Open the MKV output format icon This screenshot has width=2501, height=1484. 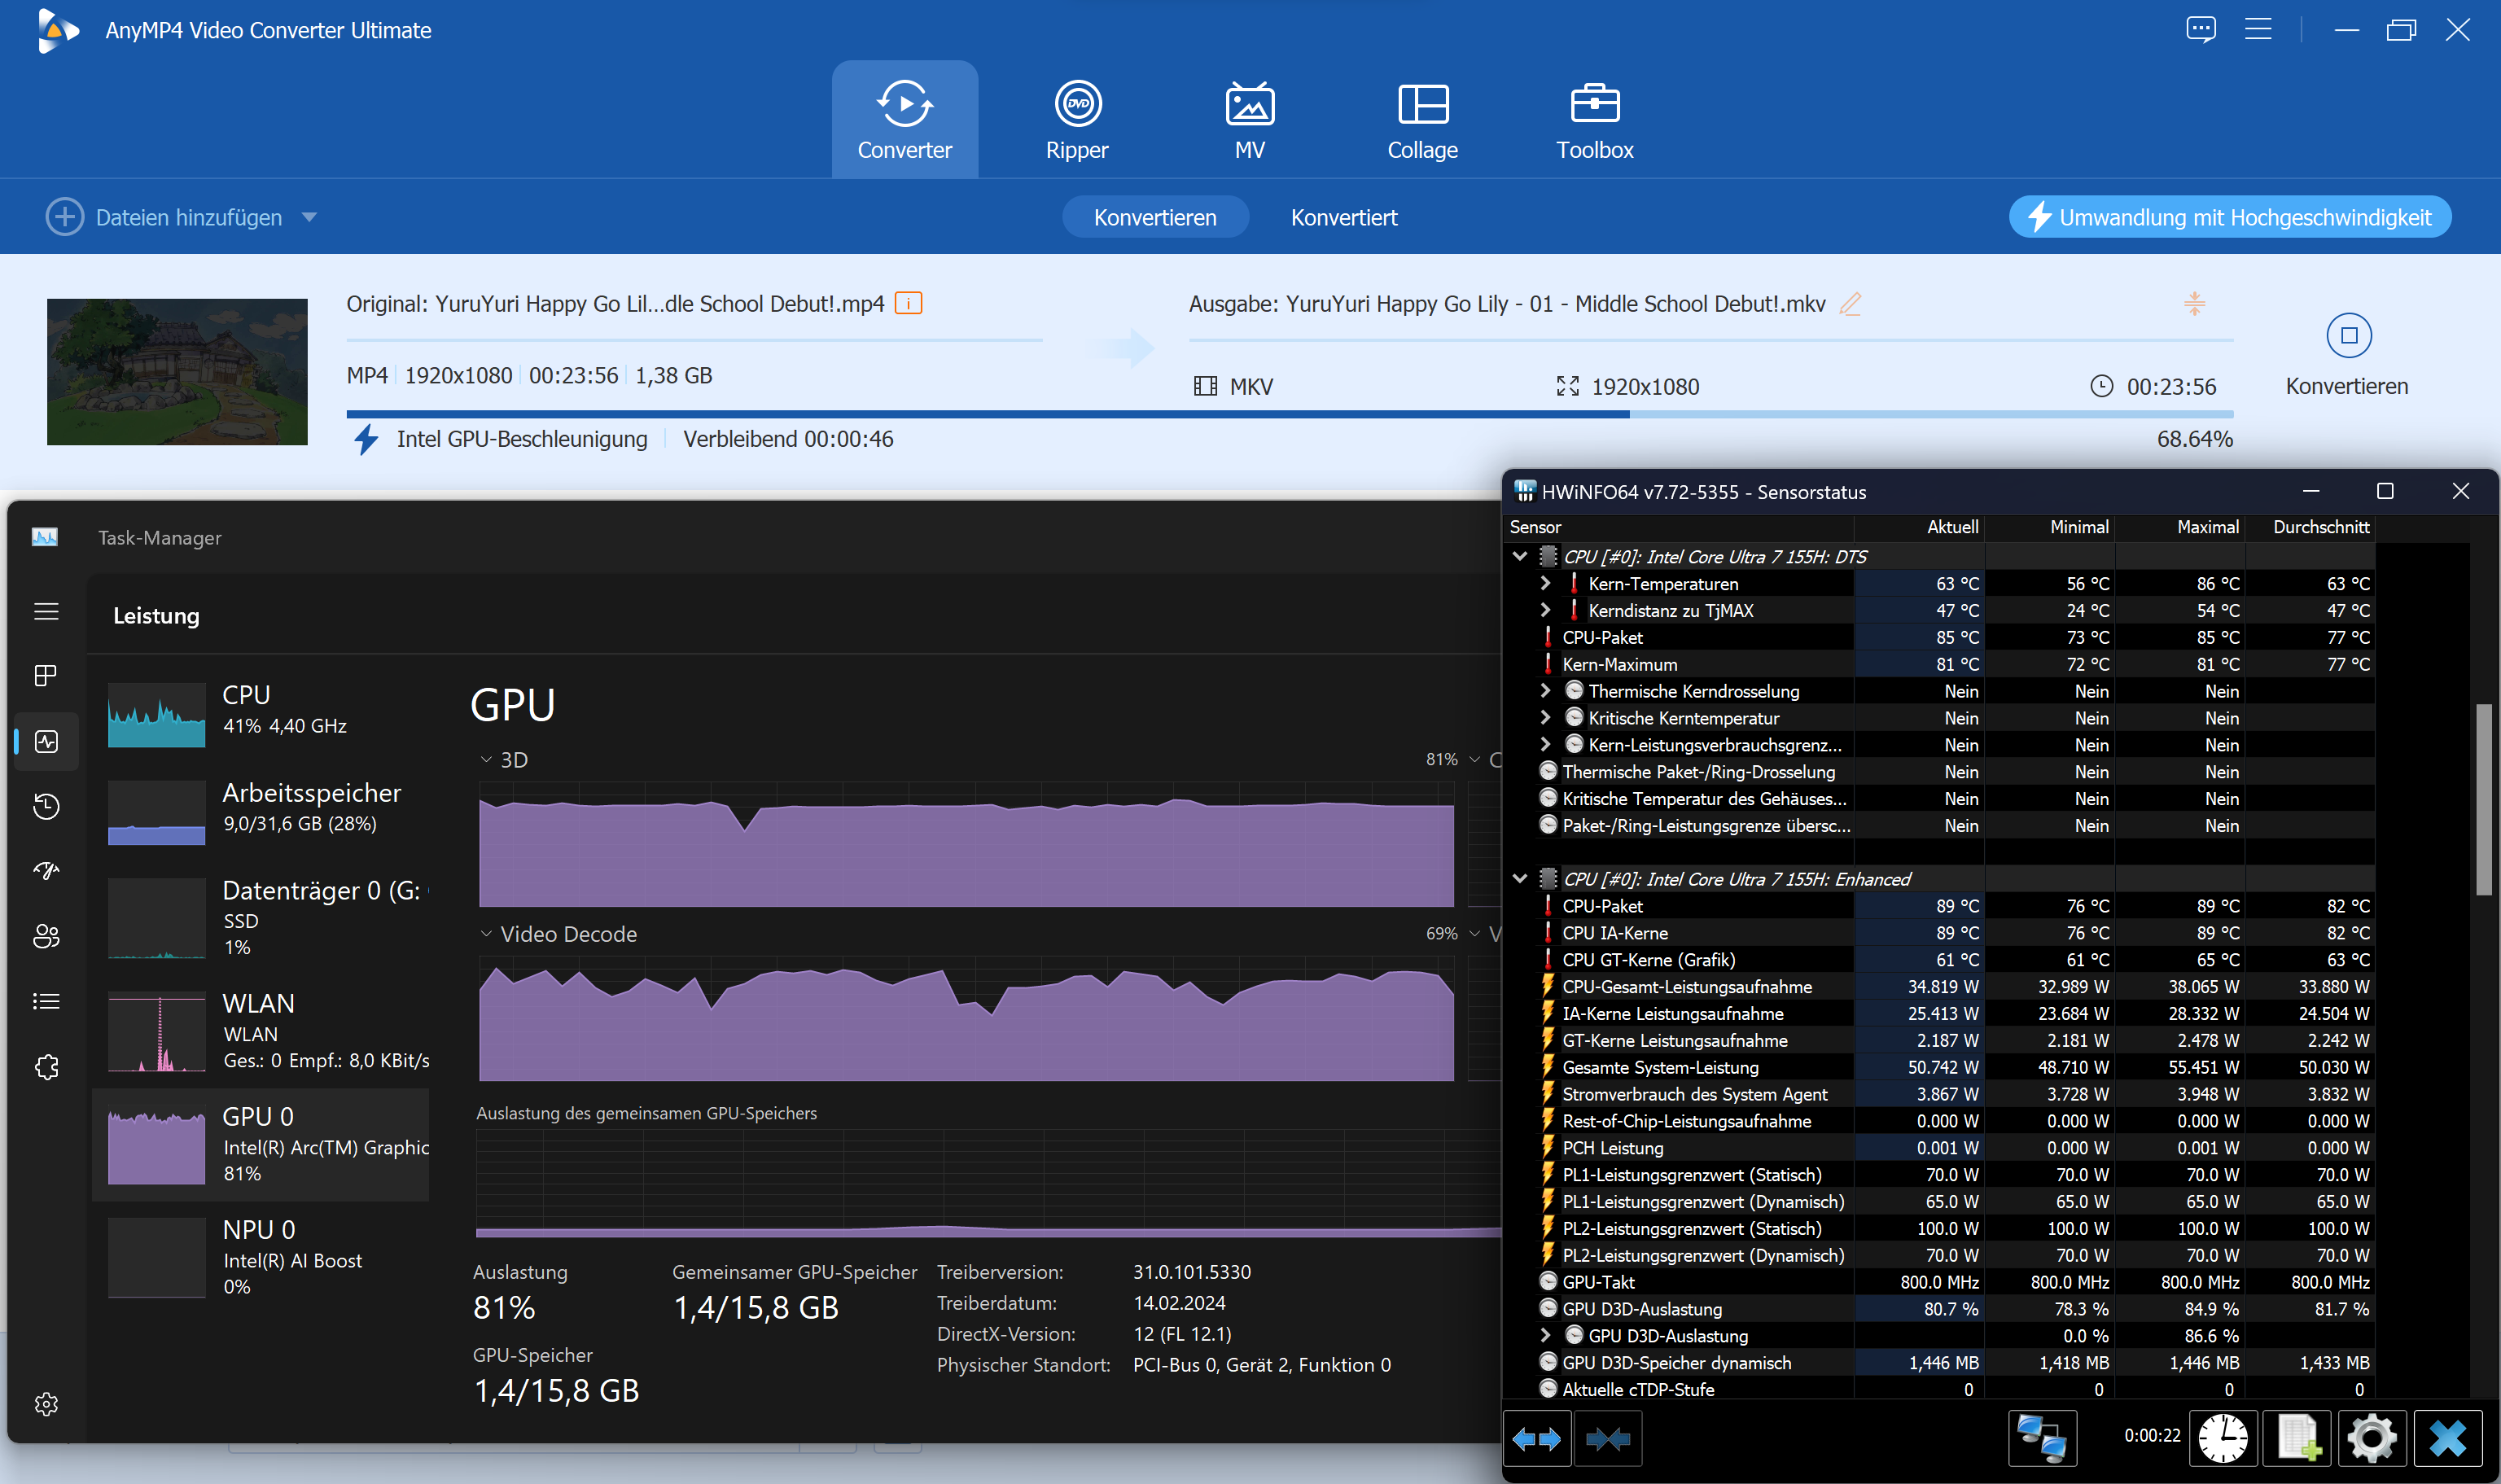[x=1206, y=386]
